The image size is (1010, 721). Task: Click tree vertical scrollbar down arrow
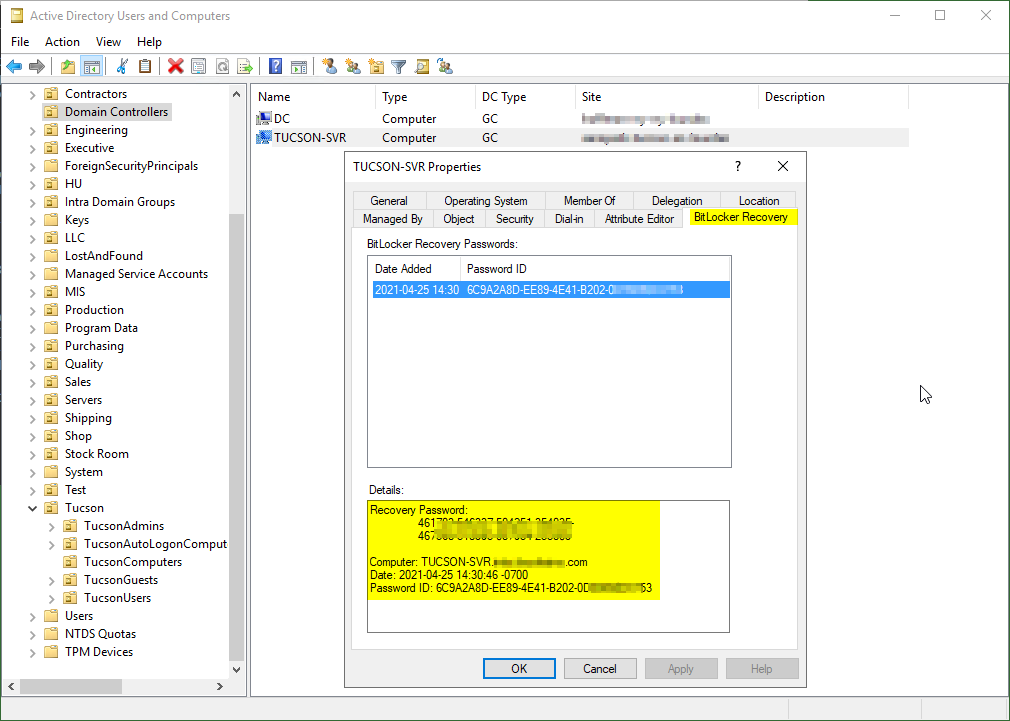[236, 669]
